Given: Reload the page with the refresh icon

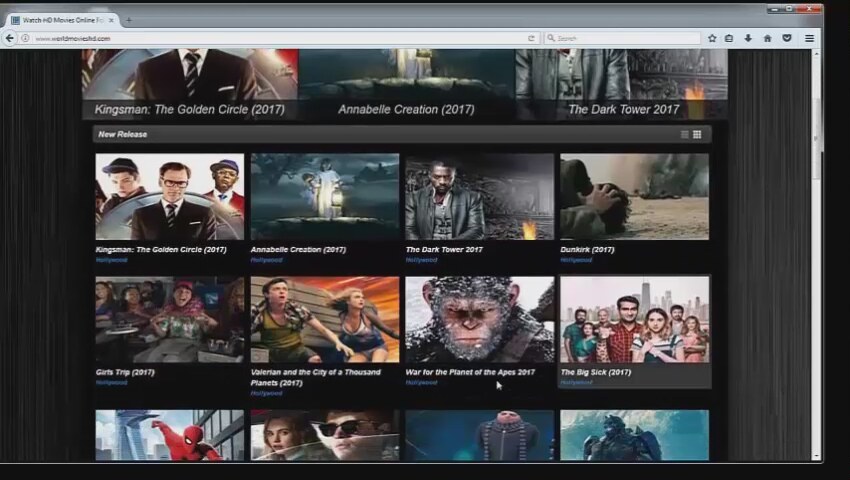Looking at the screenshot, I should click(531, 39).
